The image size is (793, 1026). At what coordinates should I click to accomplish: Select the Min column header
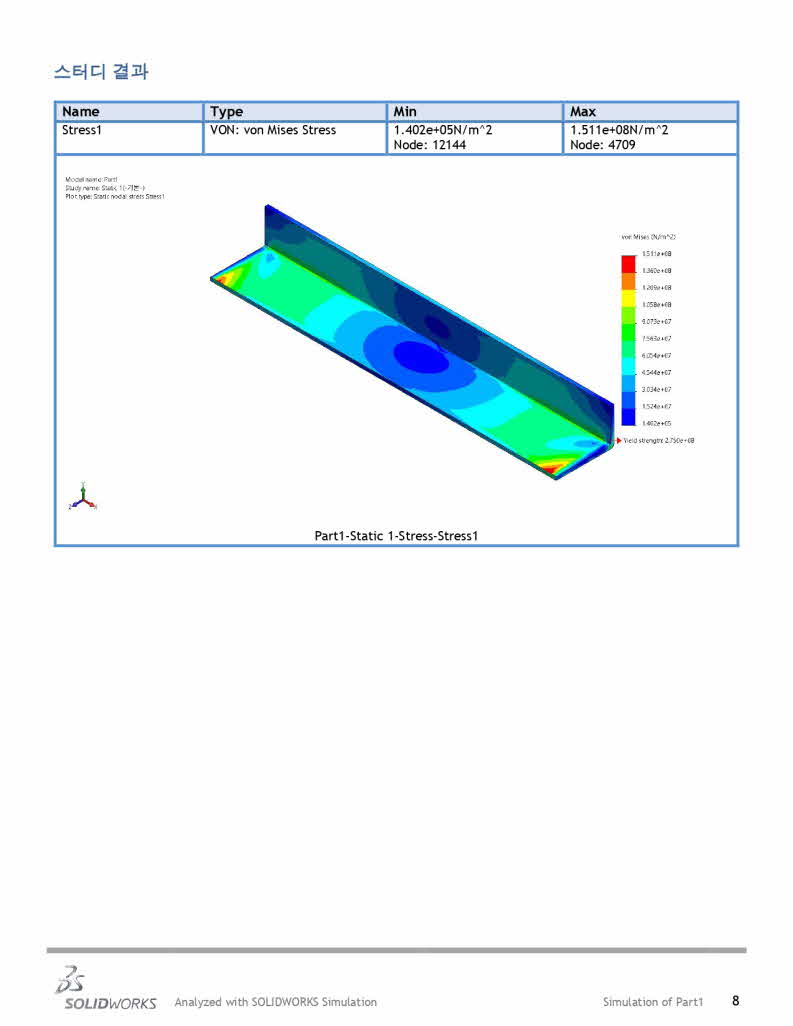point(405,112)
